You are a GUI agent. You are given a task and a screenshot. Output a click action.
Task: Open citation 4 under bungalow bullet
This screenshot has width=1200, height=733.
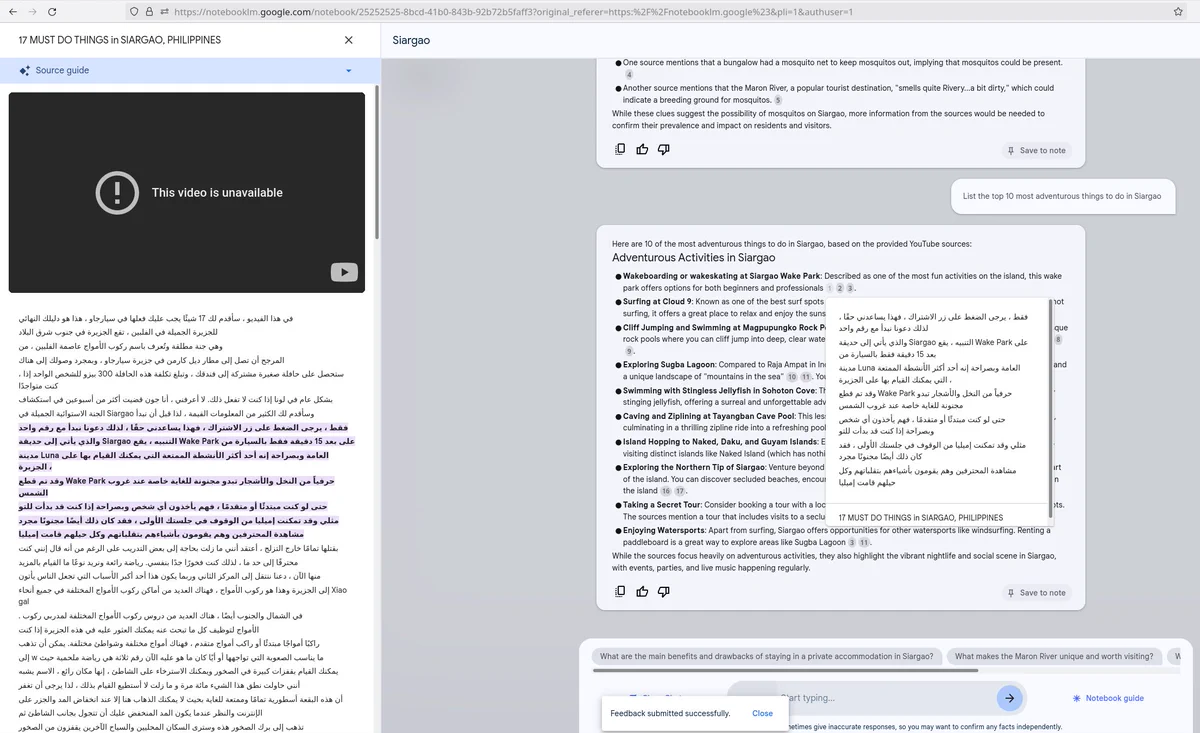(x=629, y=75)
